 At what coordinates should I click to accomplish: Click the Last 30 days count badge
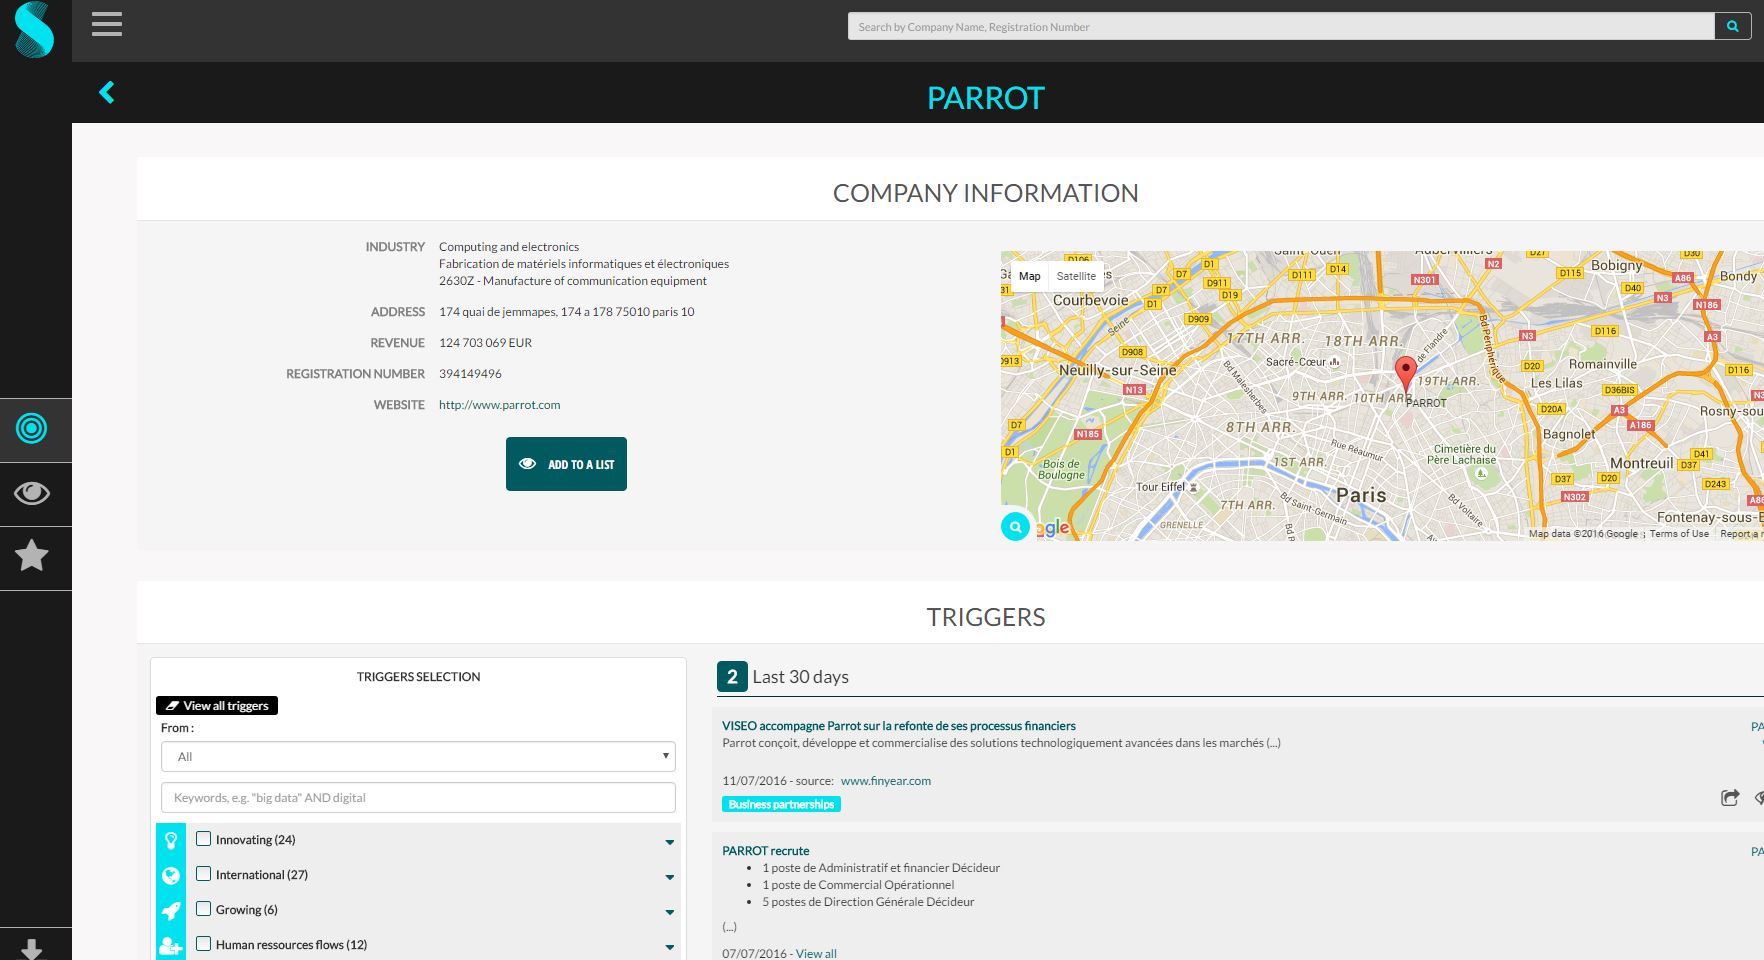click(732, 677)
